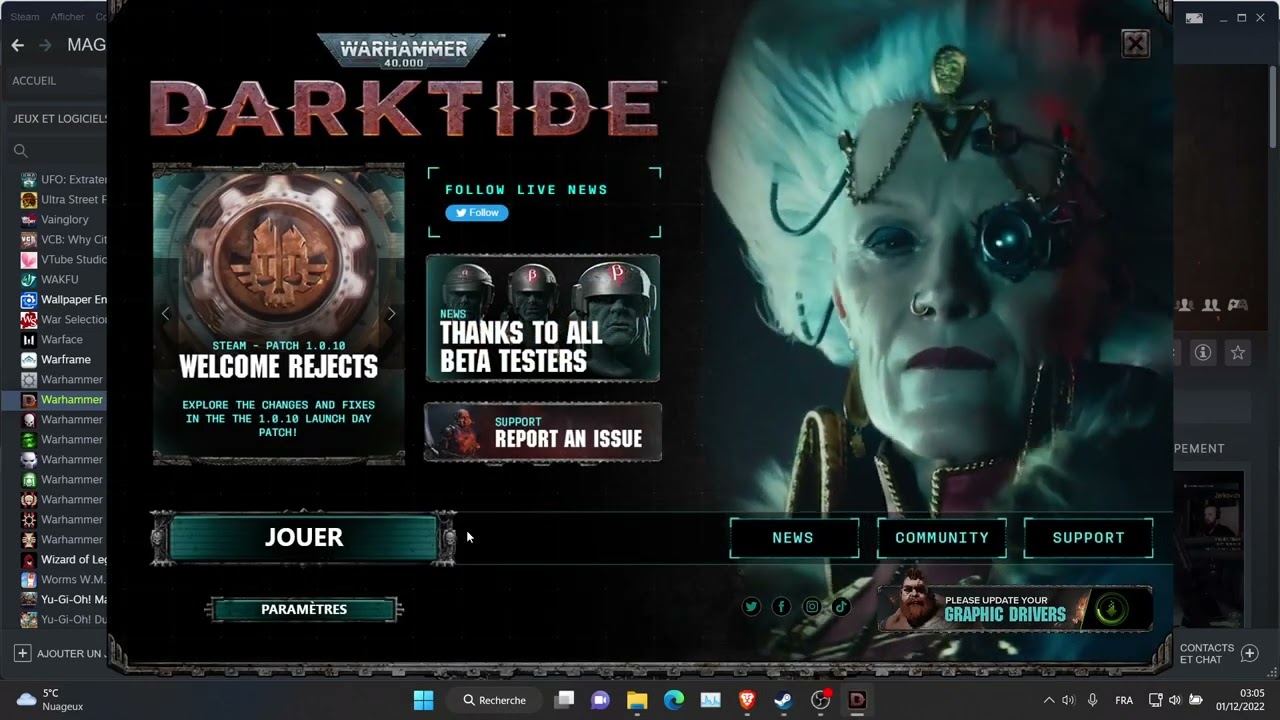Click the Steam library search magnifier icon
1280x720 pixels.
20,151
